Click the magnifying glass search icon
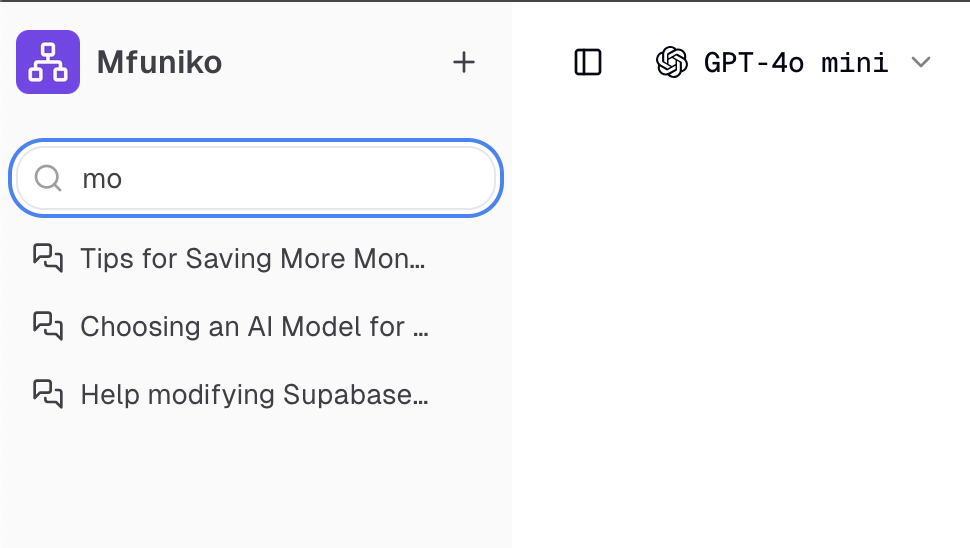The width and height of the screenshot is (970, 548). click(x=47, y=178)
